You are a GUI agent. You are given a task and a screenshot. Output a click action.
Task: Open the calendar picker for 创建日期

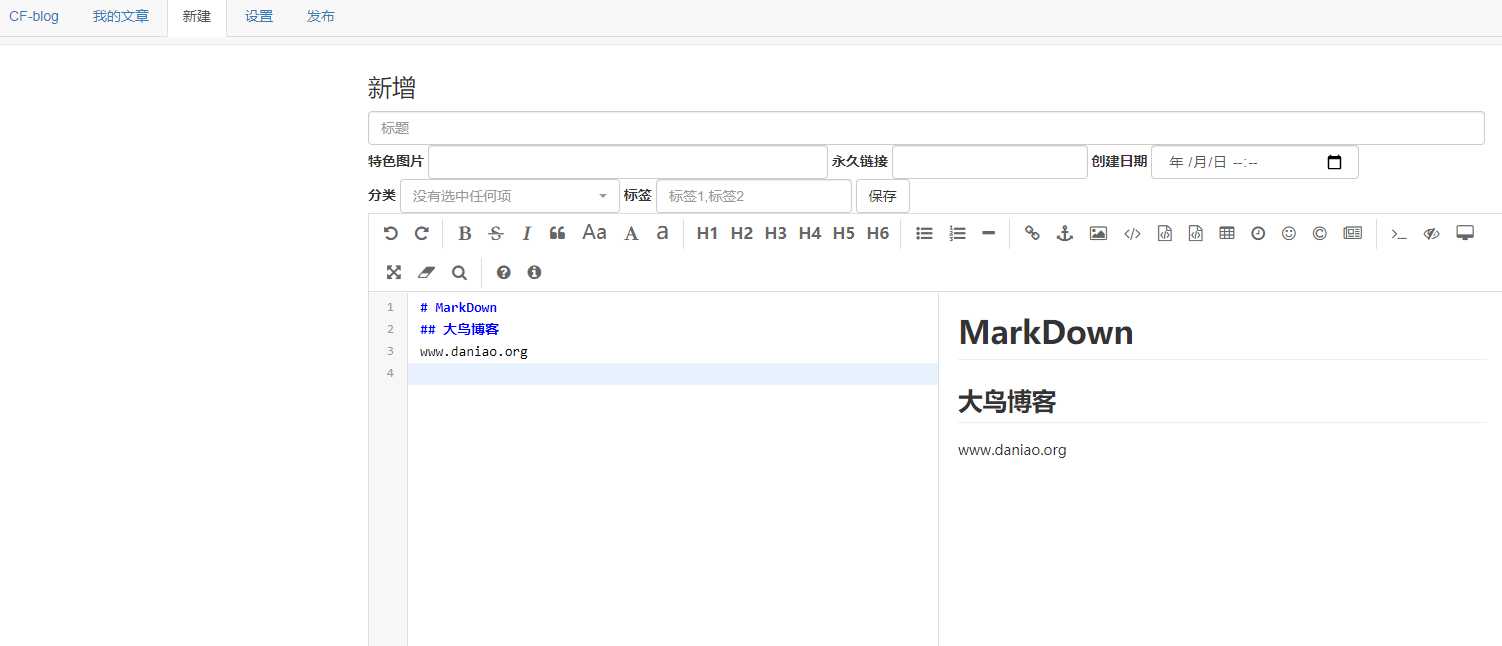click(x=1334, y=162)
